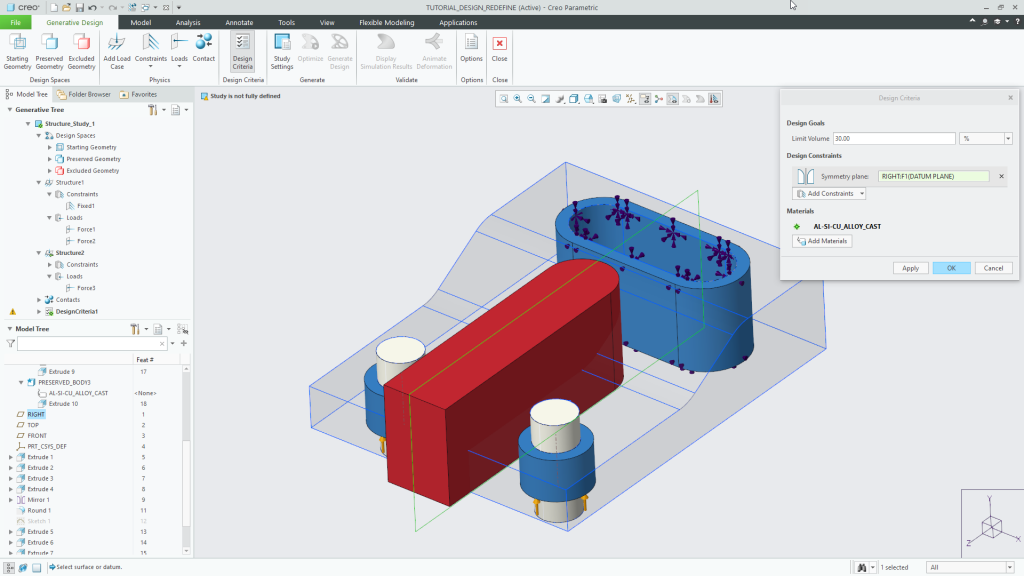
Task: Click the New file icon
Action: click(54, 7)
